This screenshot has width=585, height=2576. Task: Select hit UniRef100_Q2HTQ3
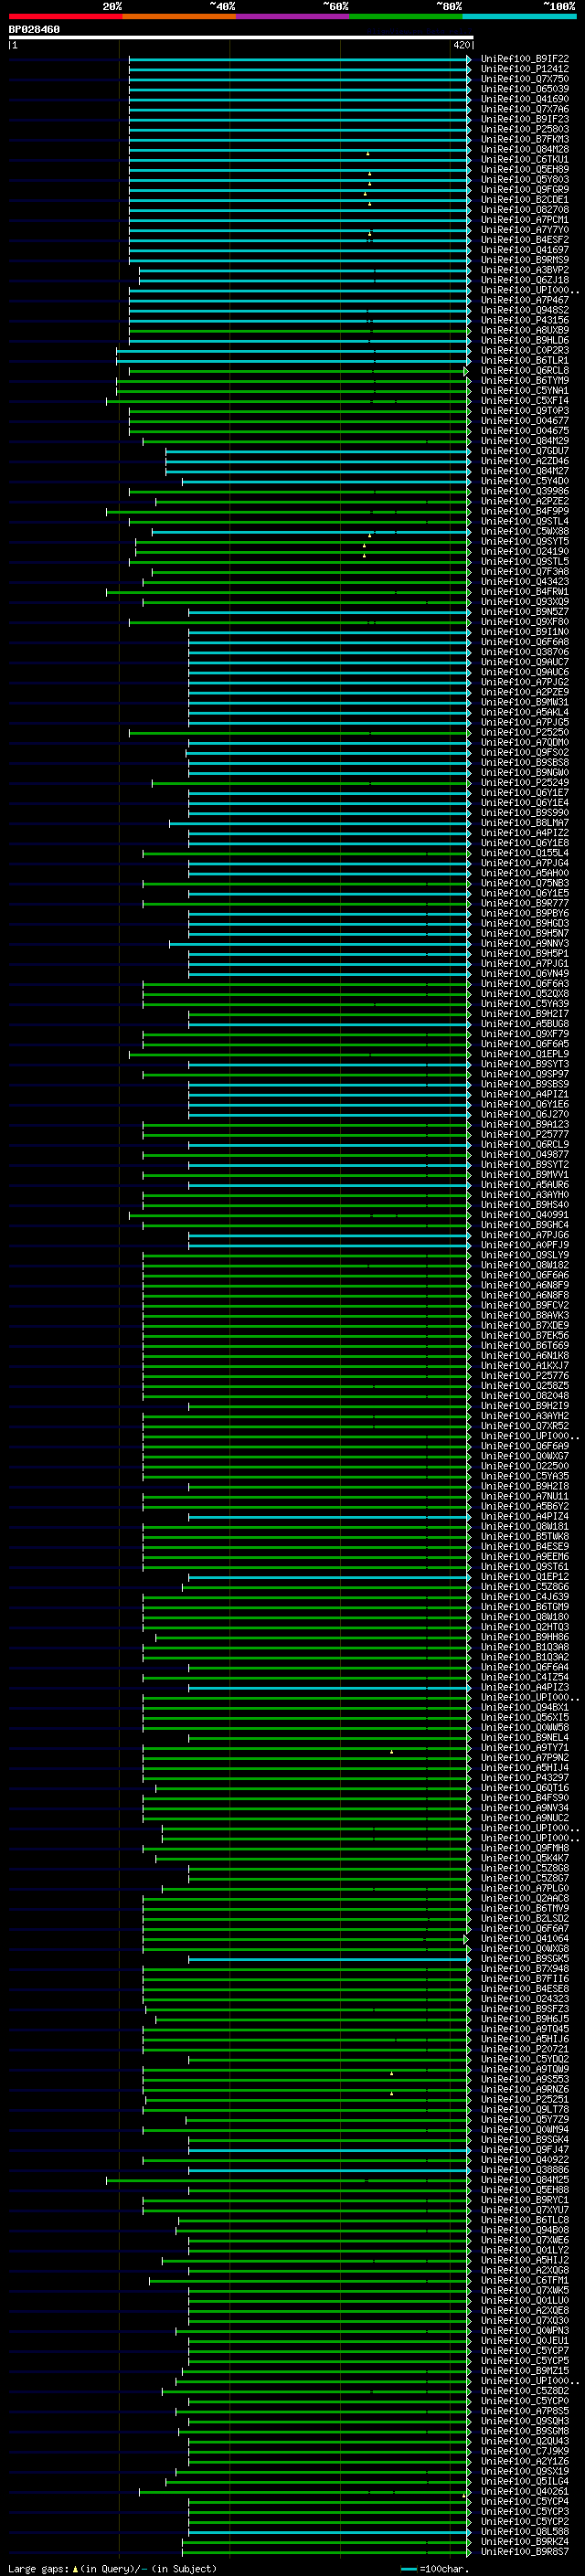(x=525, y=1627)
